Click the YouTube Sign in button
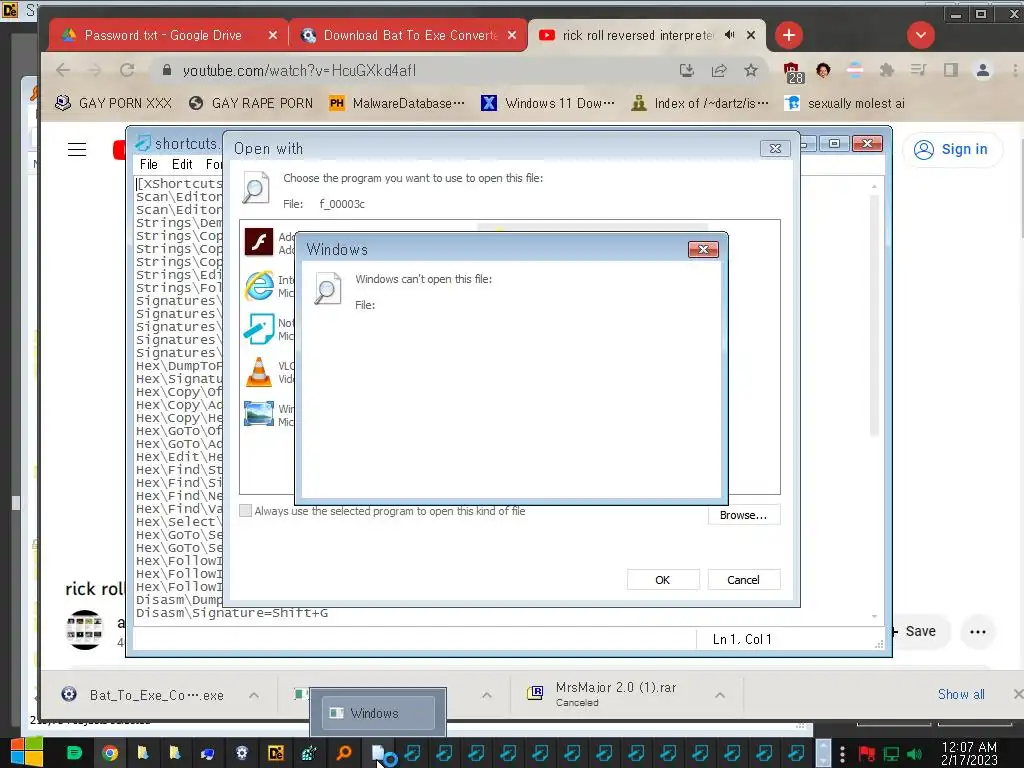 pyautogui.click(x=952, y=150)
